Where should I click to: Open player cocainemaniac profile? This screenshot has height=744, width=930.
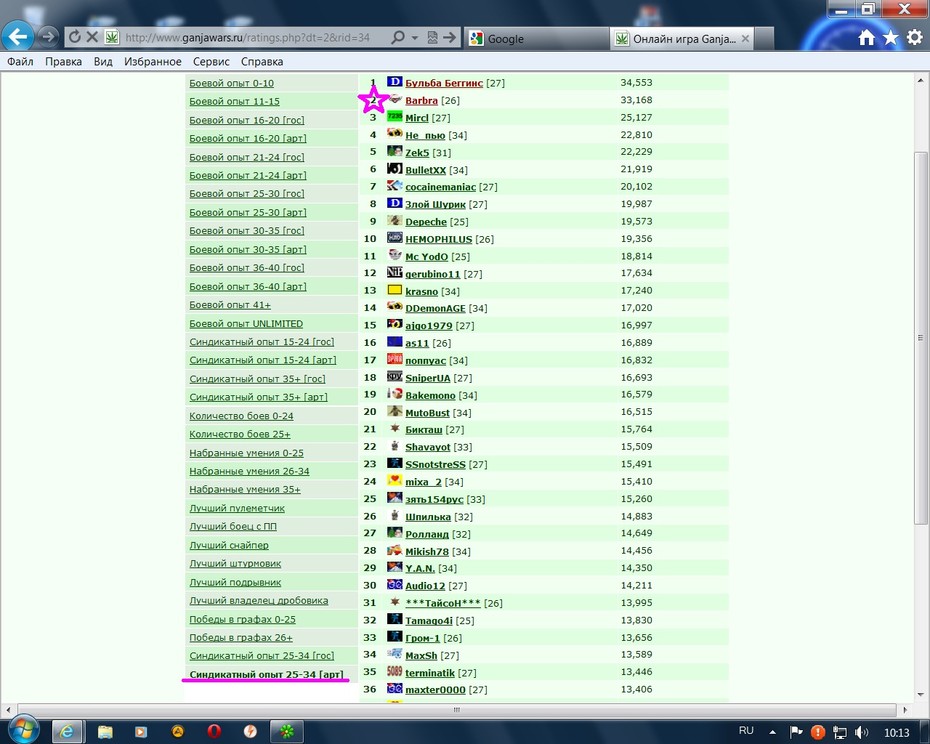pos(440,187)
